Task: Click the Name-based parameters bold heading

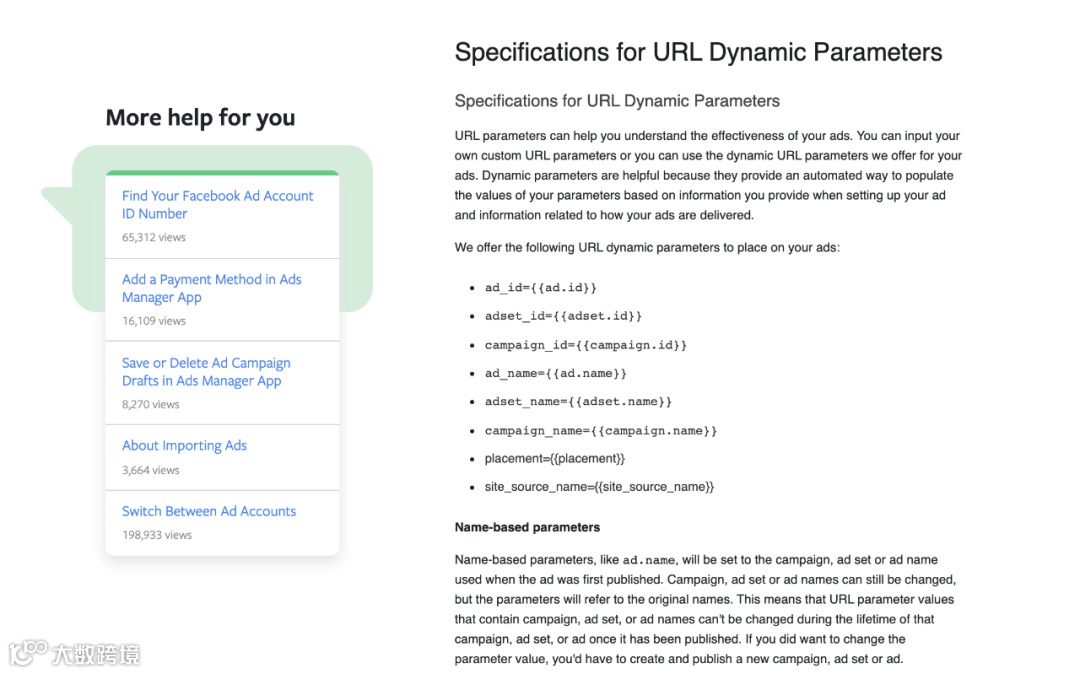Action: 527,527
